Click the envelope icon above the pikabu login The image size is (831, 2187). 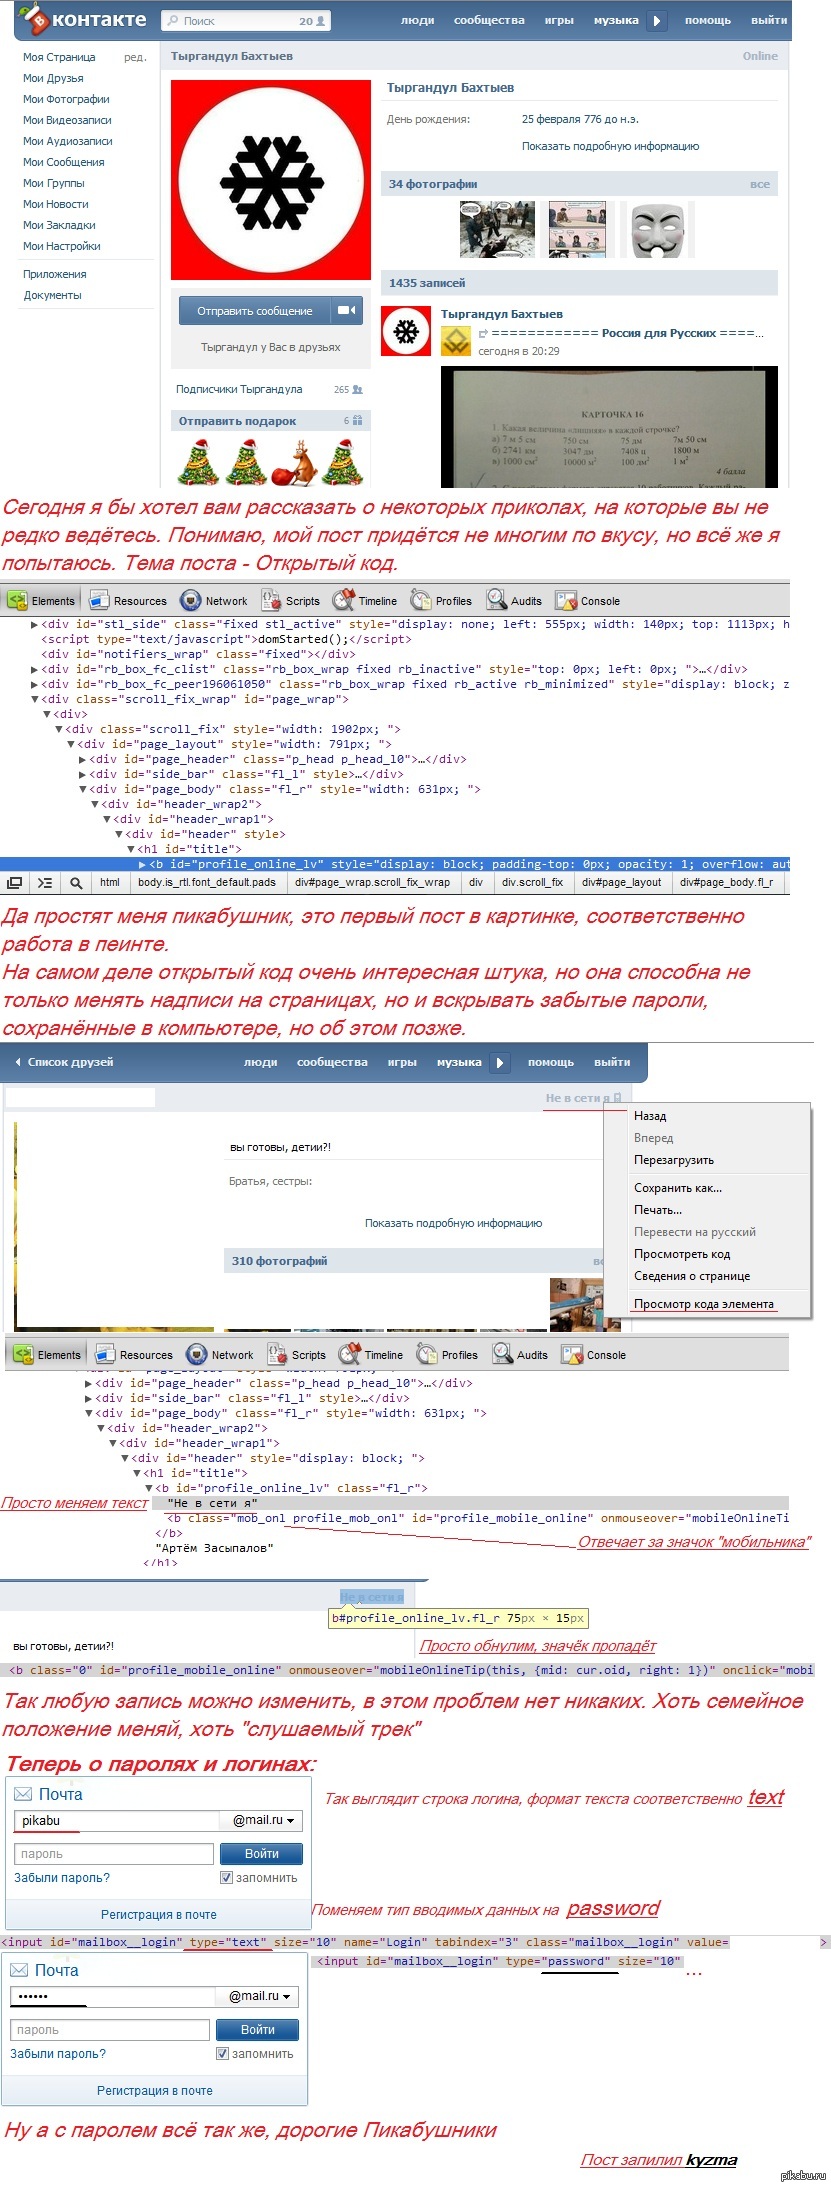(x=23, y=1794)
